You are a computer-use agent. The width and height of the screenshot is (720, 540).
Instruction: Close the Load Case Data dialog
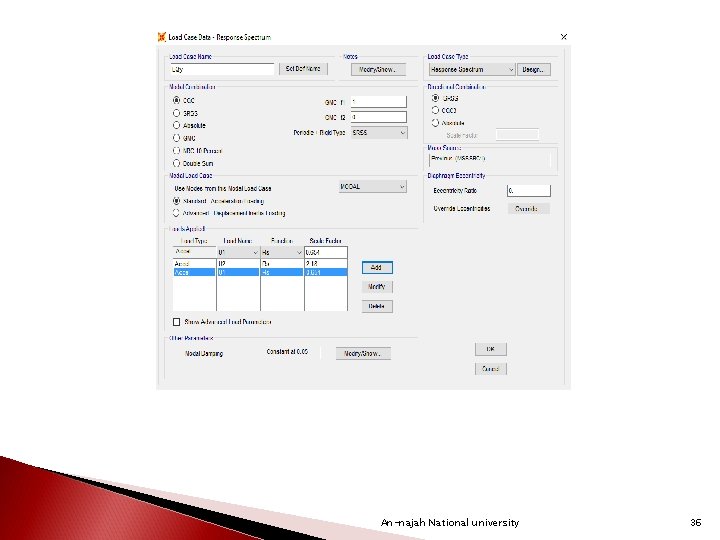[x=564, y=37]
